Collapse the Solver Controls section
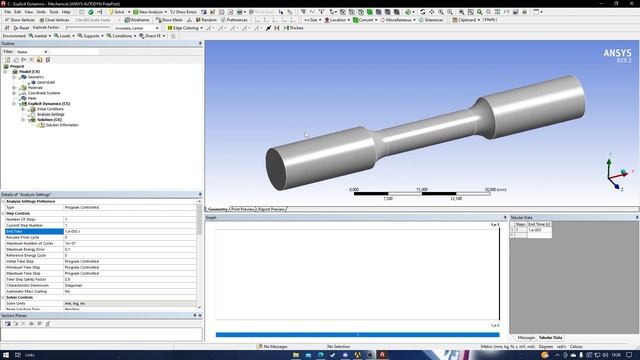The height and width of the screenshot is (360, 640). [x=3, y=298]
